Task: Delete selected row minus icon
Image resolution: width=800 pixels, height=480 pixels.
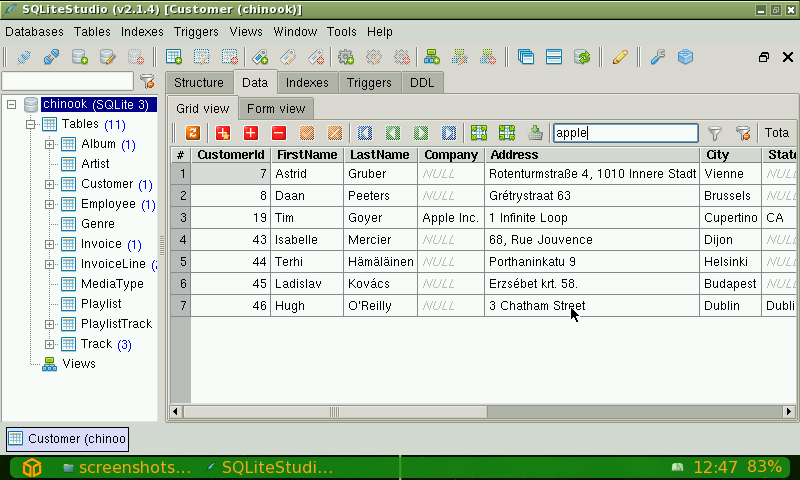Action: pyautogui.click(x=279, y=133)
